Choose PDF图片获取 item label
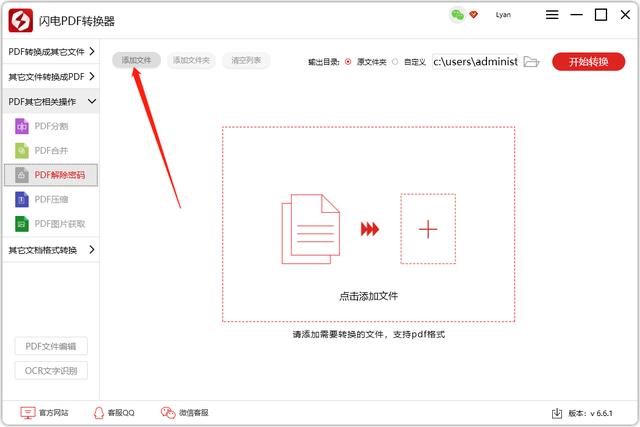 pos(60,224)
